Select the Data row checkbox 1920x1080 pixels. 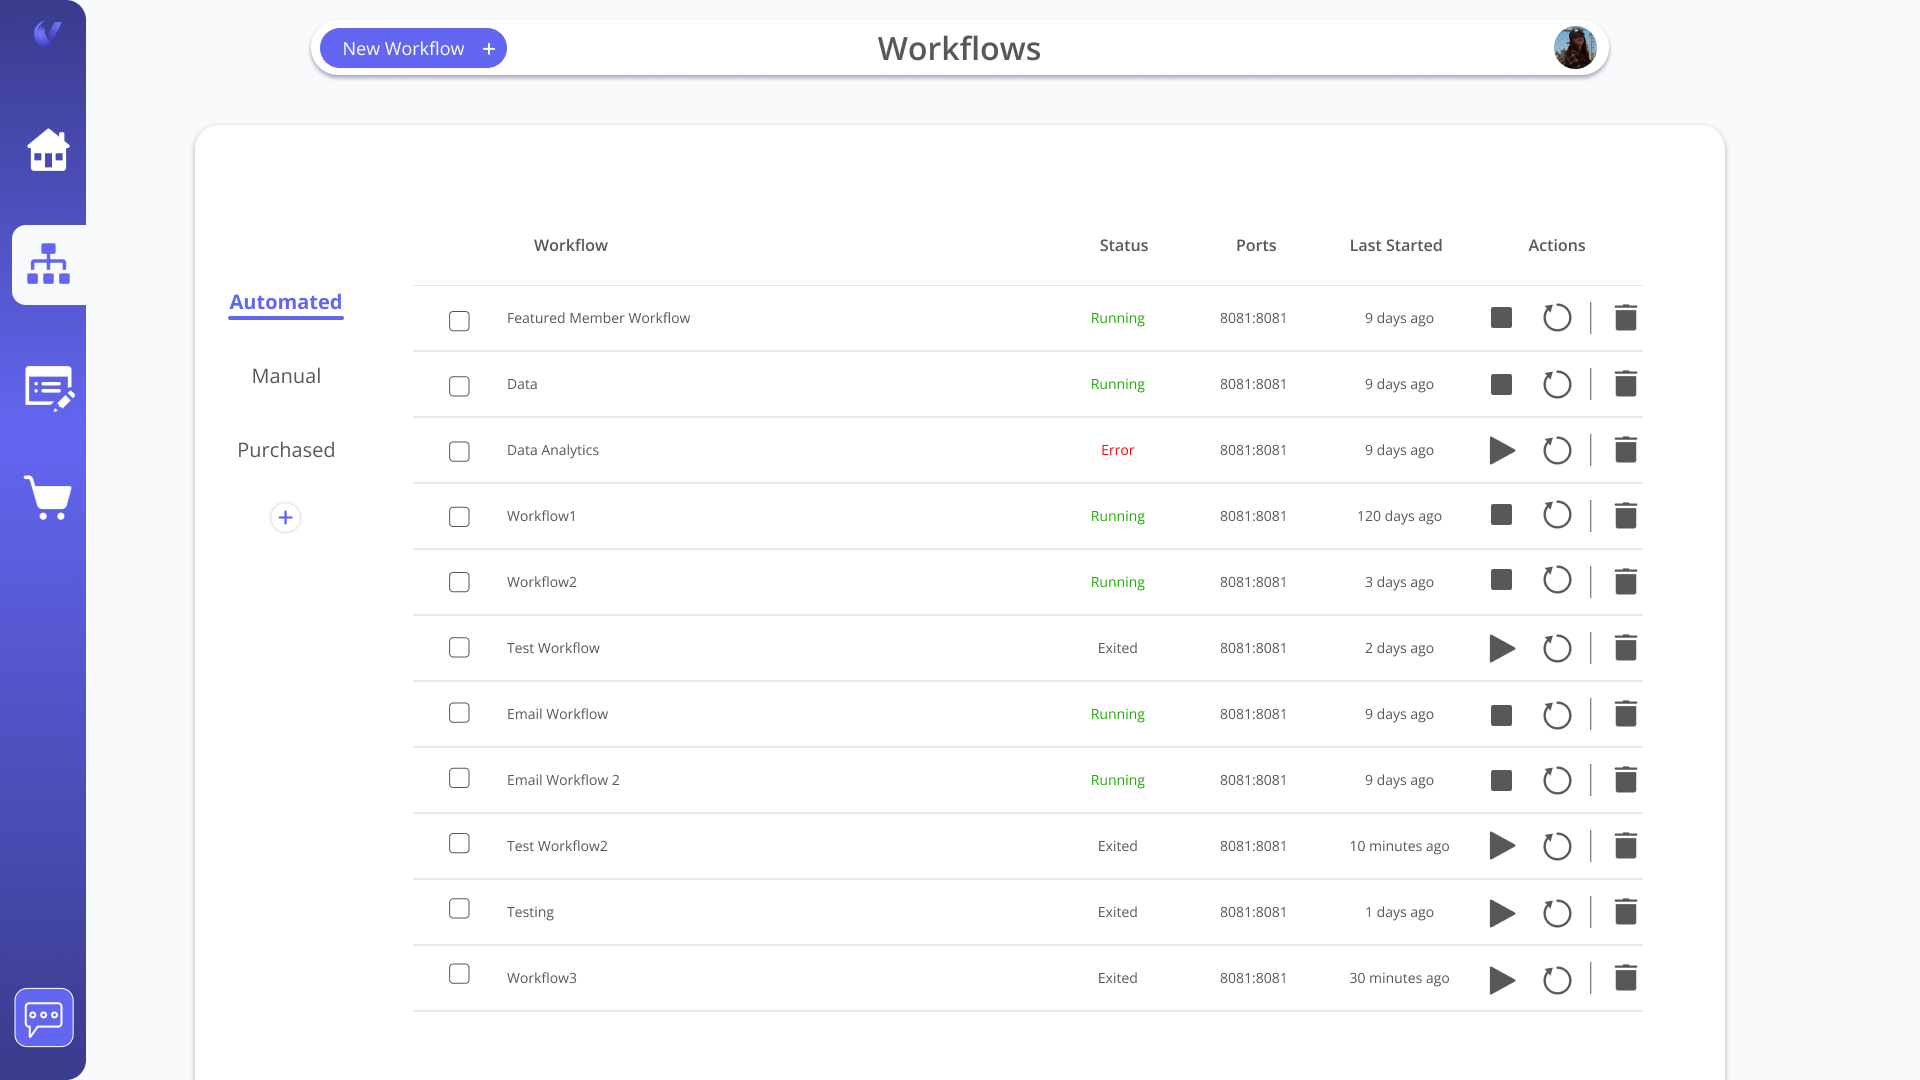point(459,386)
